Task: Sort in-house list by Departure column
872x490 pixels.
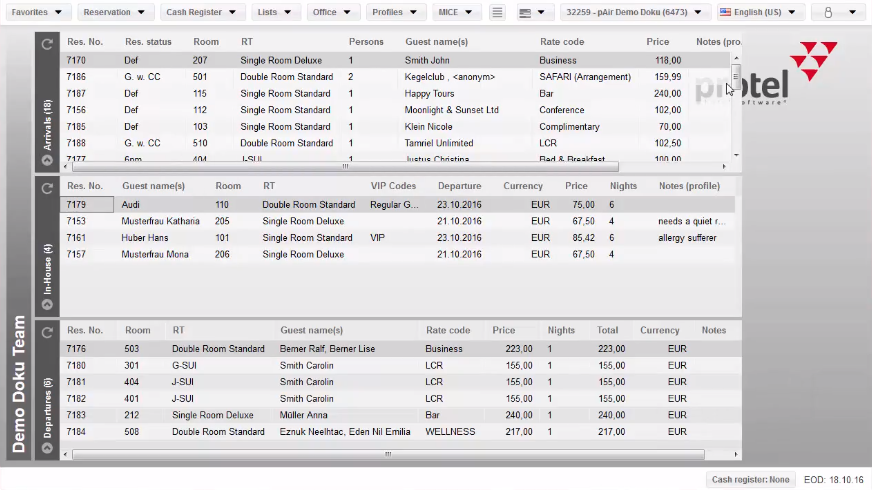Action: 459,186
